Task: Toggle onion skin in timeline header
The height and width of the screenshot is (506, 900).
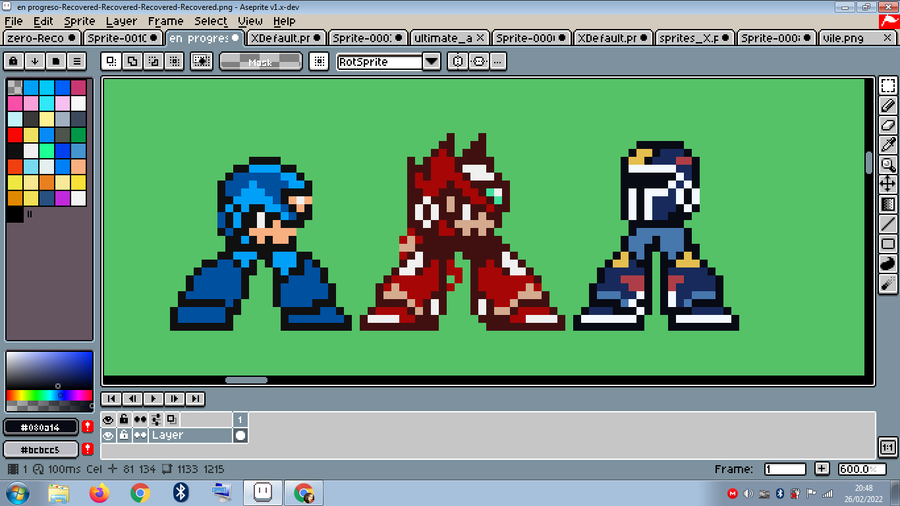Action: click(x=172, y=419)
